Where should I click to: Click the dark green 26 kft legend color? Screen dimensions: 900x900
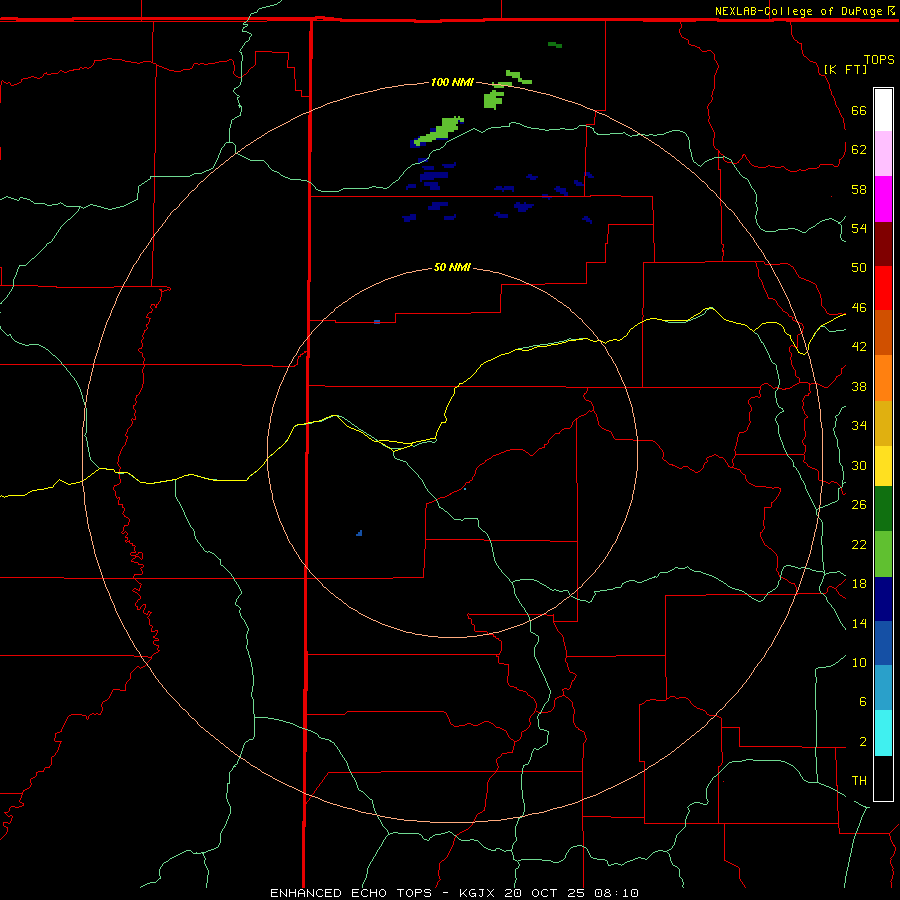(x=883, y=508)
